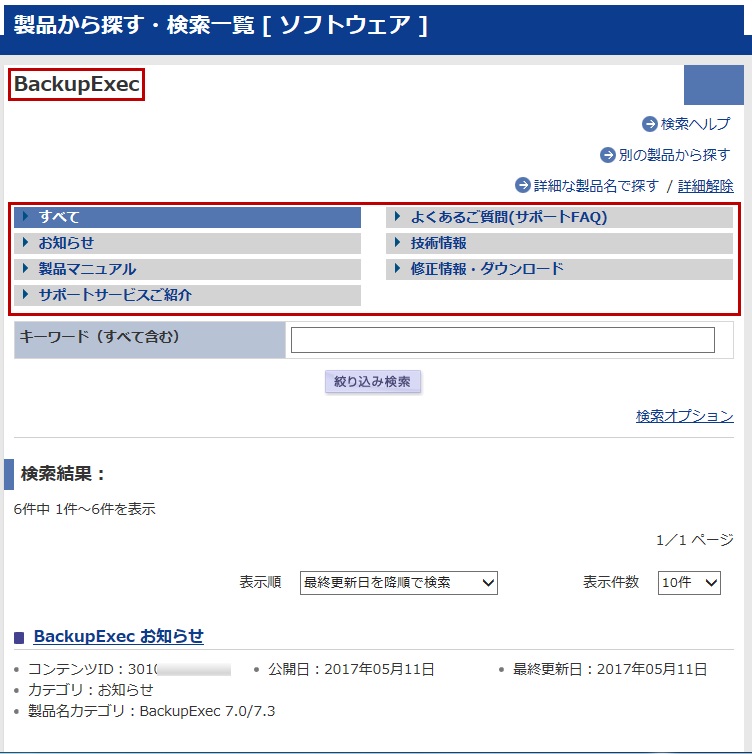Click the 公開日:2017年05月11日 text
The height and width of the screenshot is (754, 752).
(351, 669)
